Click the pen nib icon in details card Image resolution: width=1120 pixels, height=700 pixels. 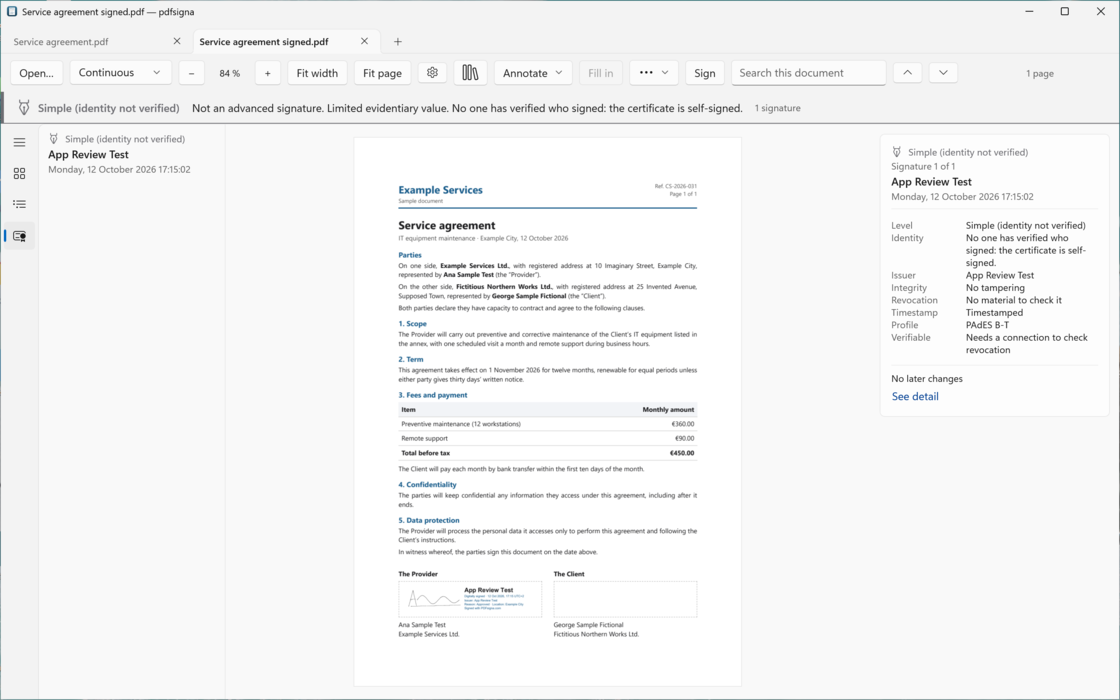(x=897, y=152)
